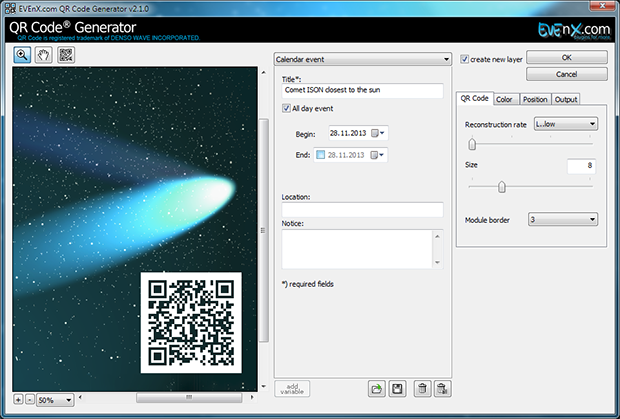Click preview scroll left arrow
Screen dimensions: 620x419
click(x=80, y=397)
